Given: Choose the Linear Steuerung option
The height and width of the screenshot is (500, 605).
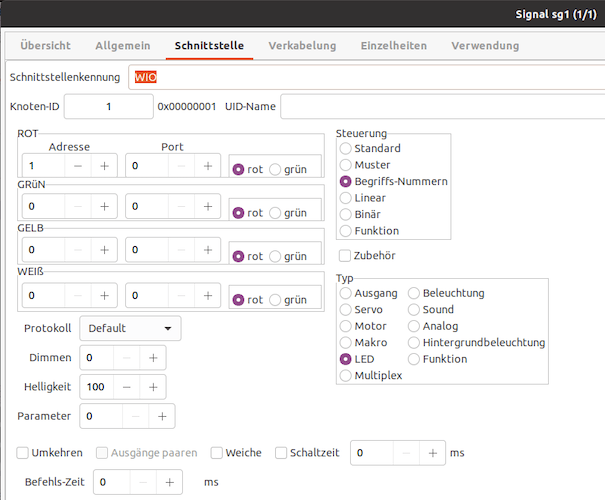Looking at the screenshot, I should [x=346, y=198].
